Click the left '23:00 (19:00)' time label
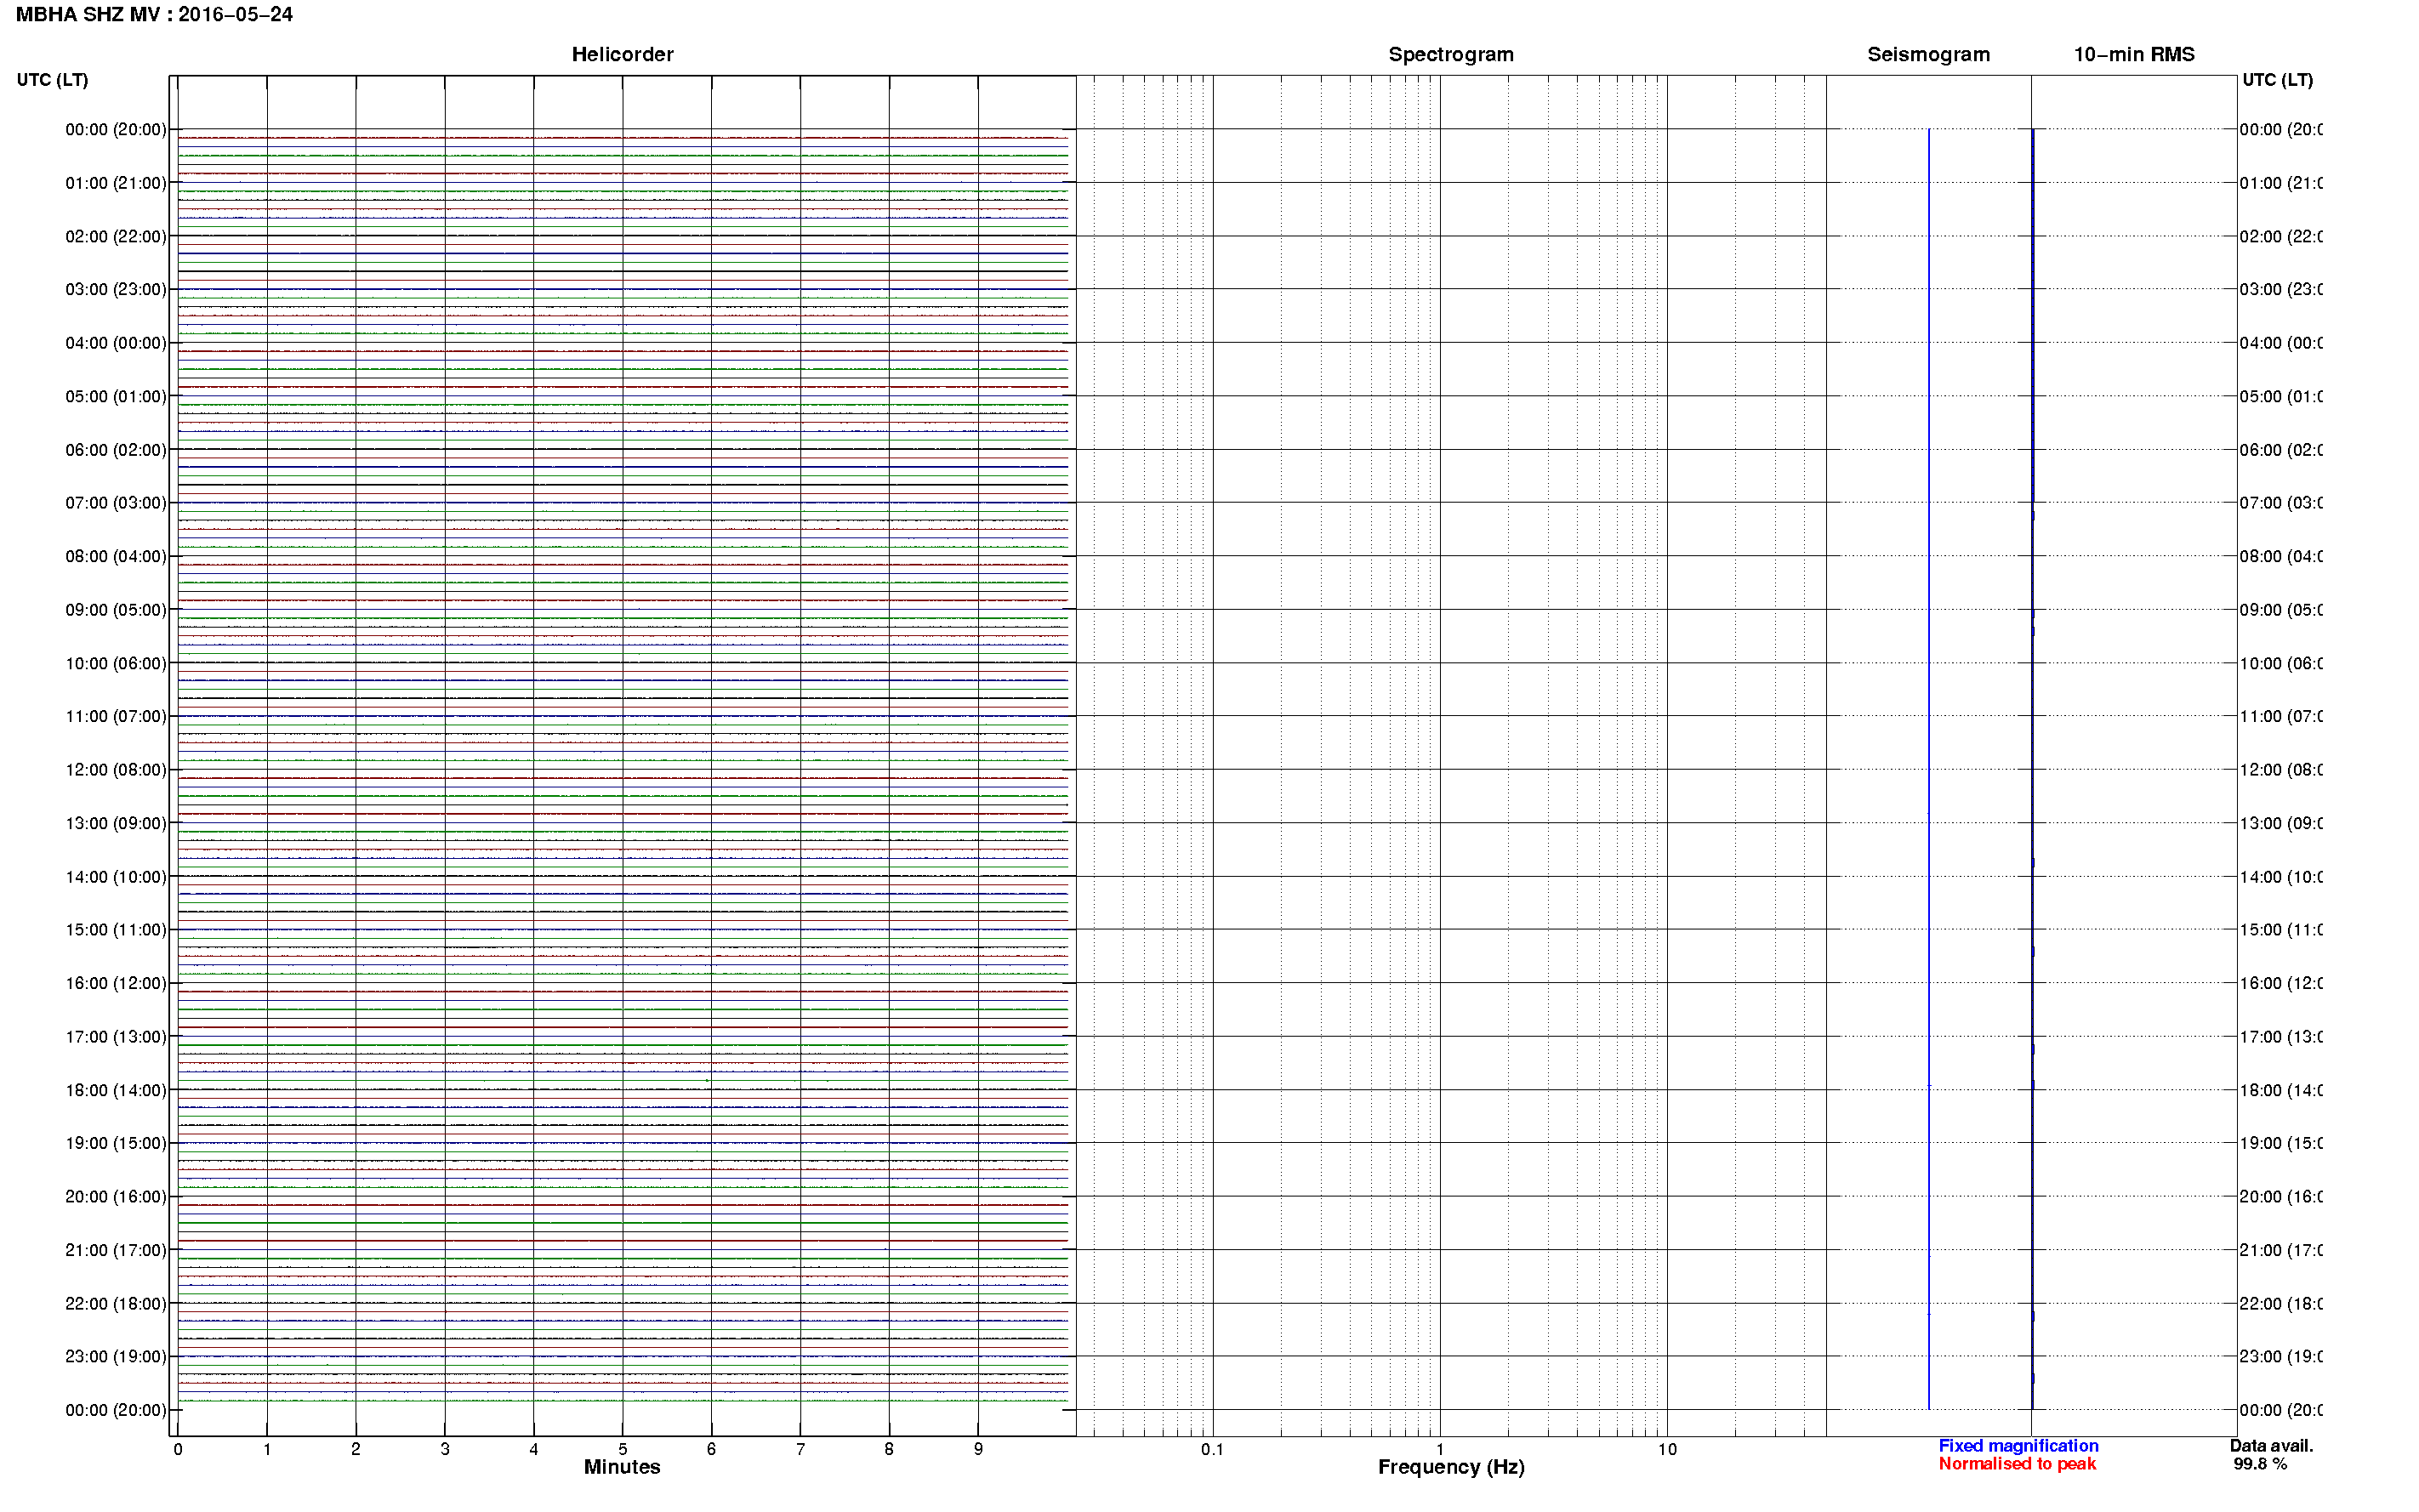Screen dimensions: 2419x1512 (x=116, y=1357)
